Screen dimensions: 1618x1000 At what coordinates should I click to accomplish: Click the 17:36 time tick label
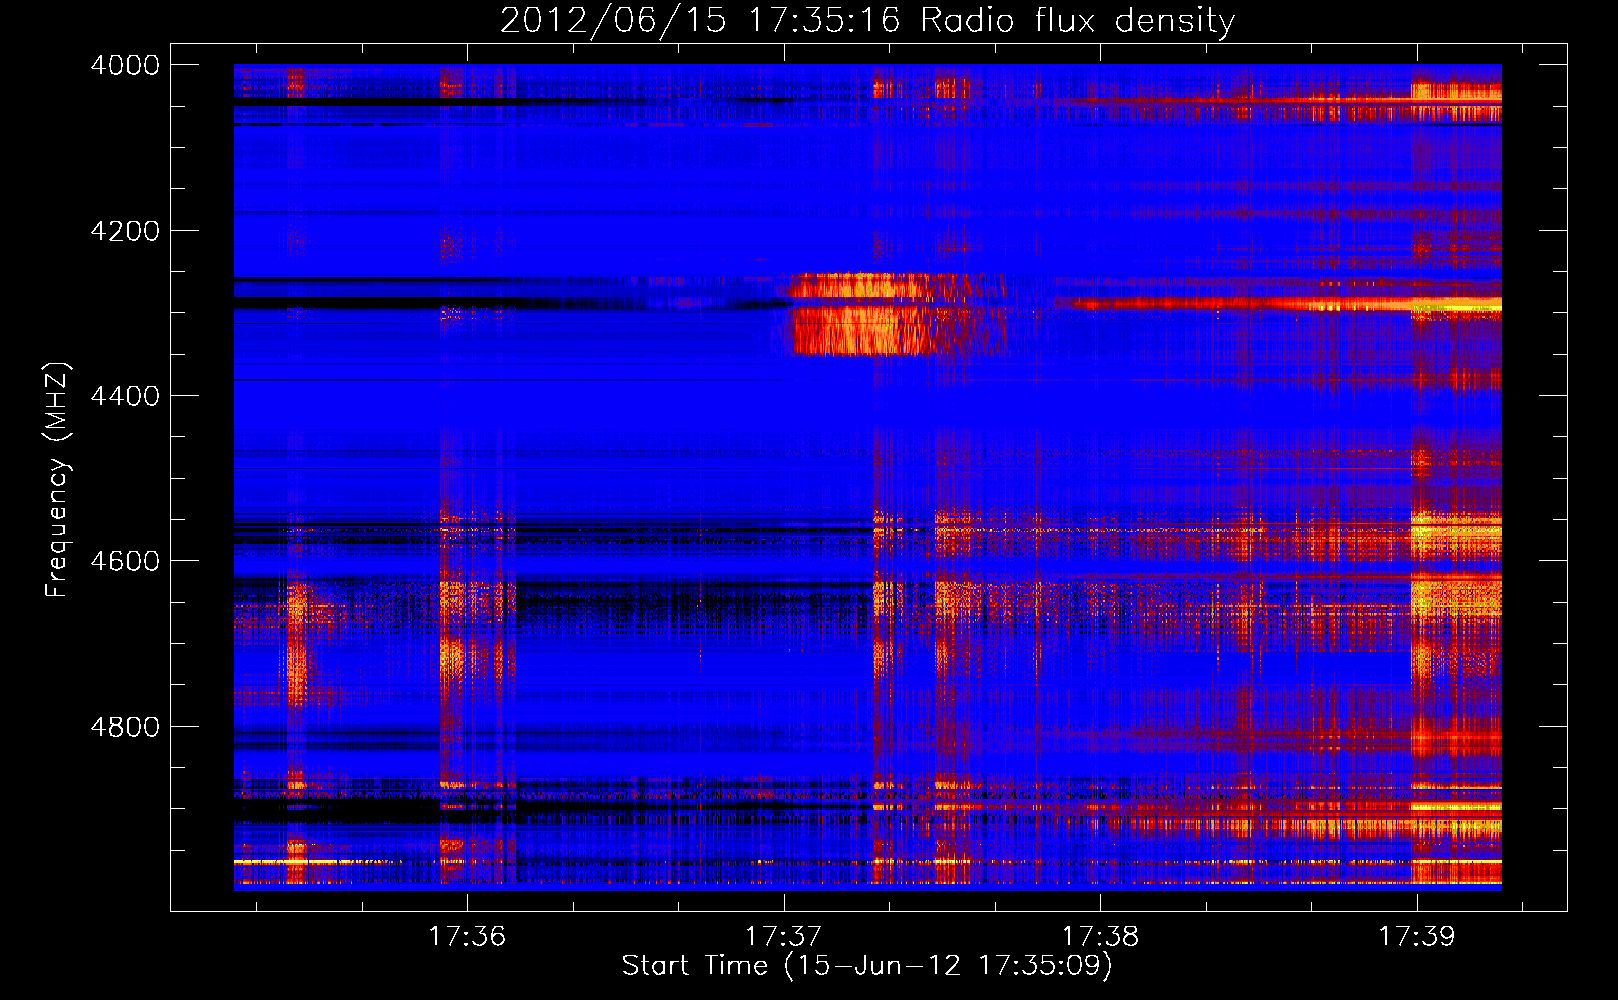click(x=467, y=936)
